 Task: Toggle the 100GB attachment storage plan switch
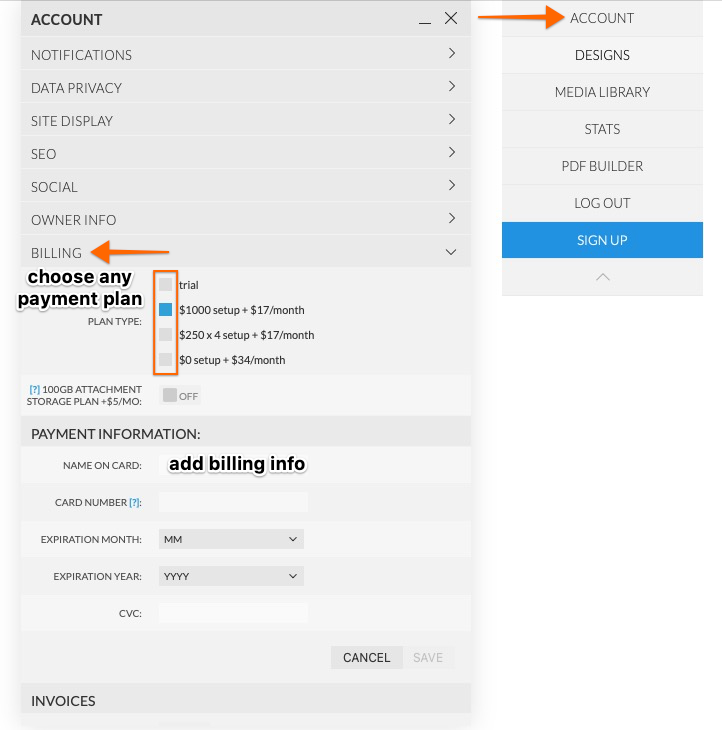tap(180, 396)
